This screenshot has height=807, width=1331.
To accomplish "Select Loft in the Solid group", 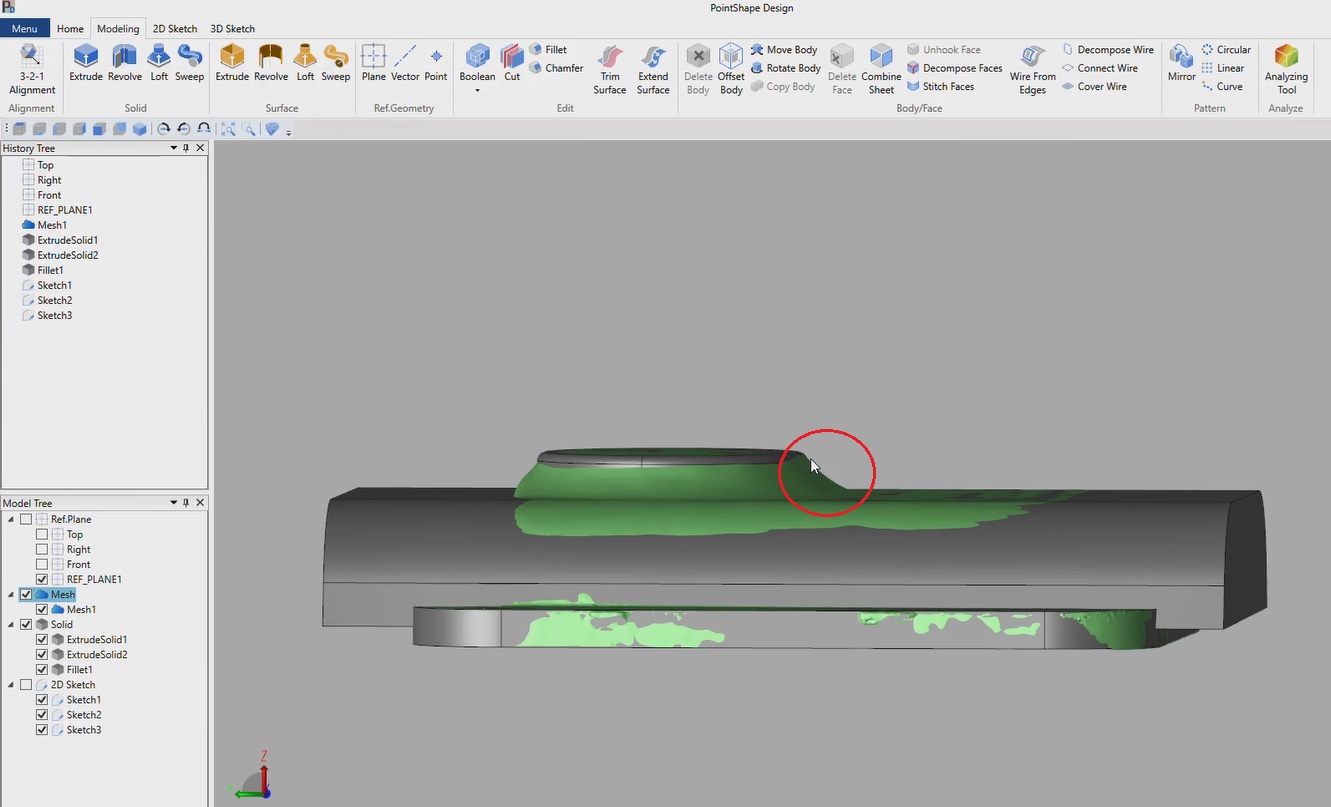I will tap(159, 63).
